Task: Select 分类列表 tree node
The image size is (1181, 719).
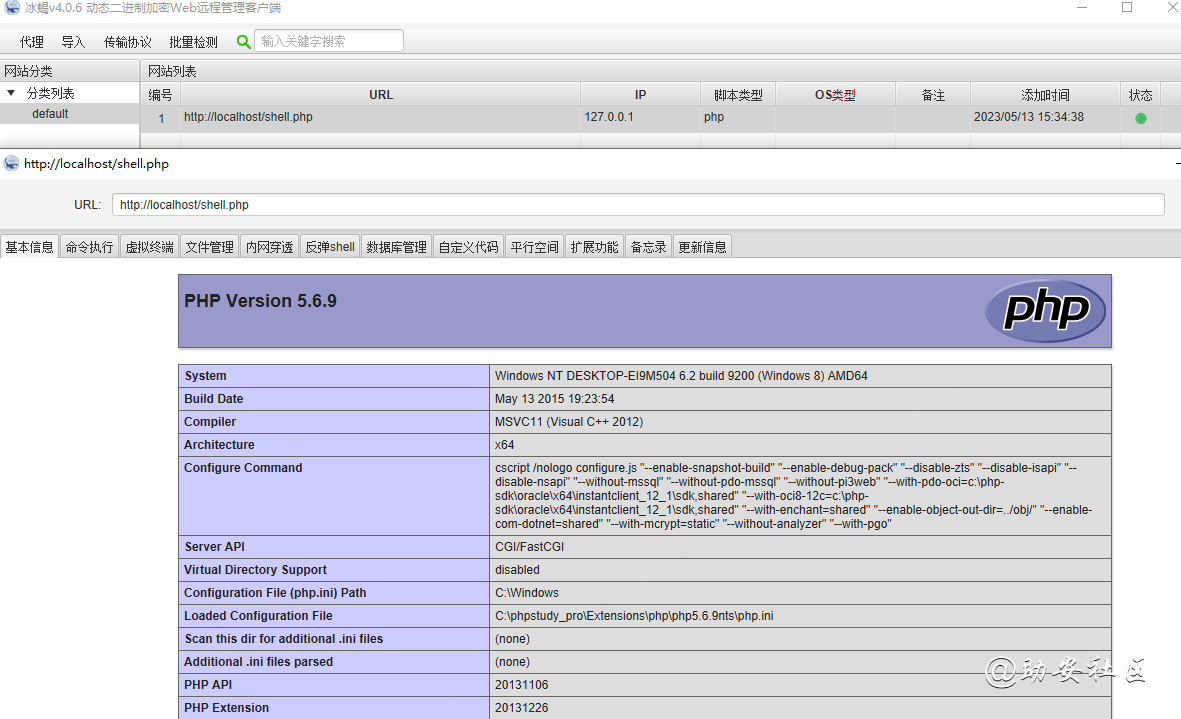Action: [50, 93]
